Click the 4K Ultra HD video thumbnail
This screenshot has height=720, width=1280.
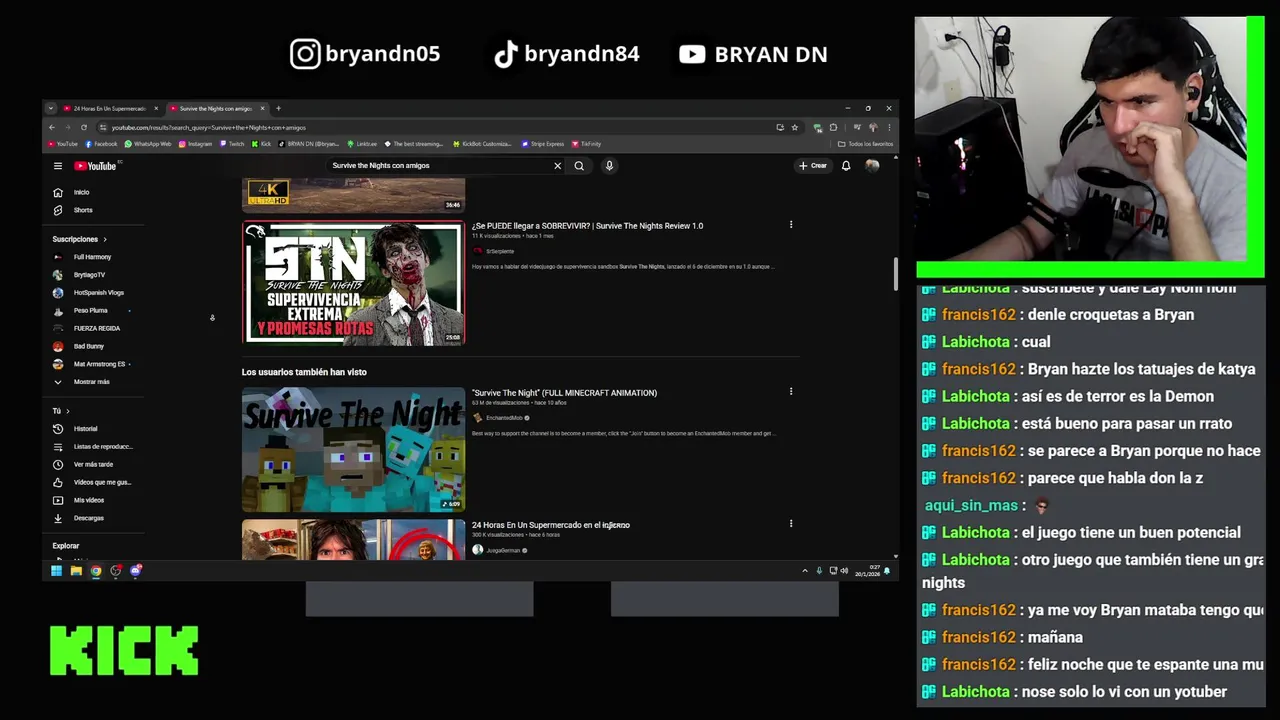coord(353,195)
